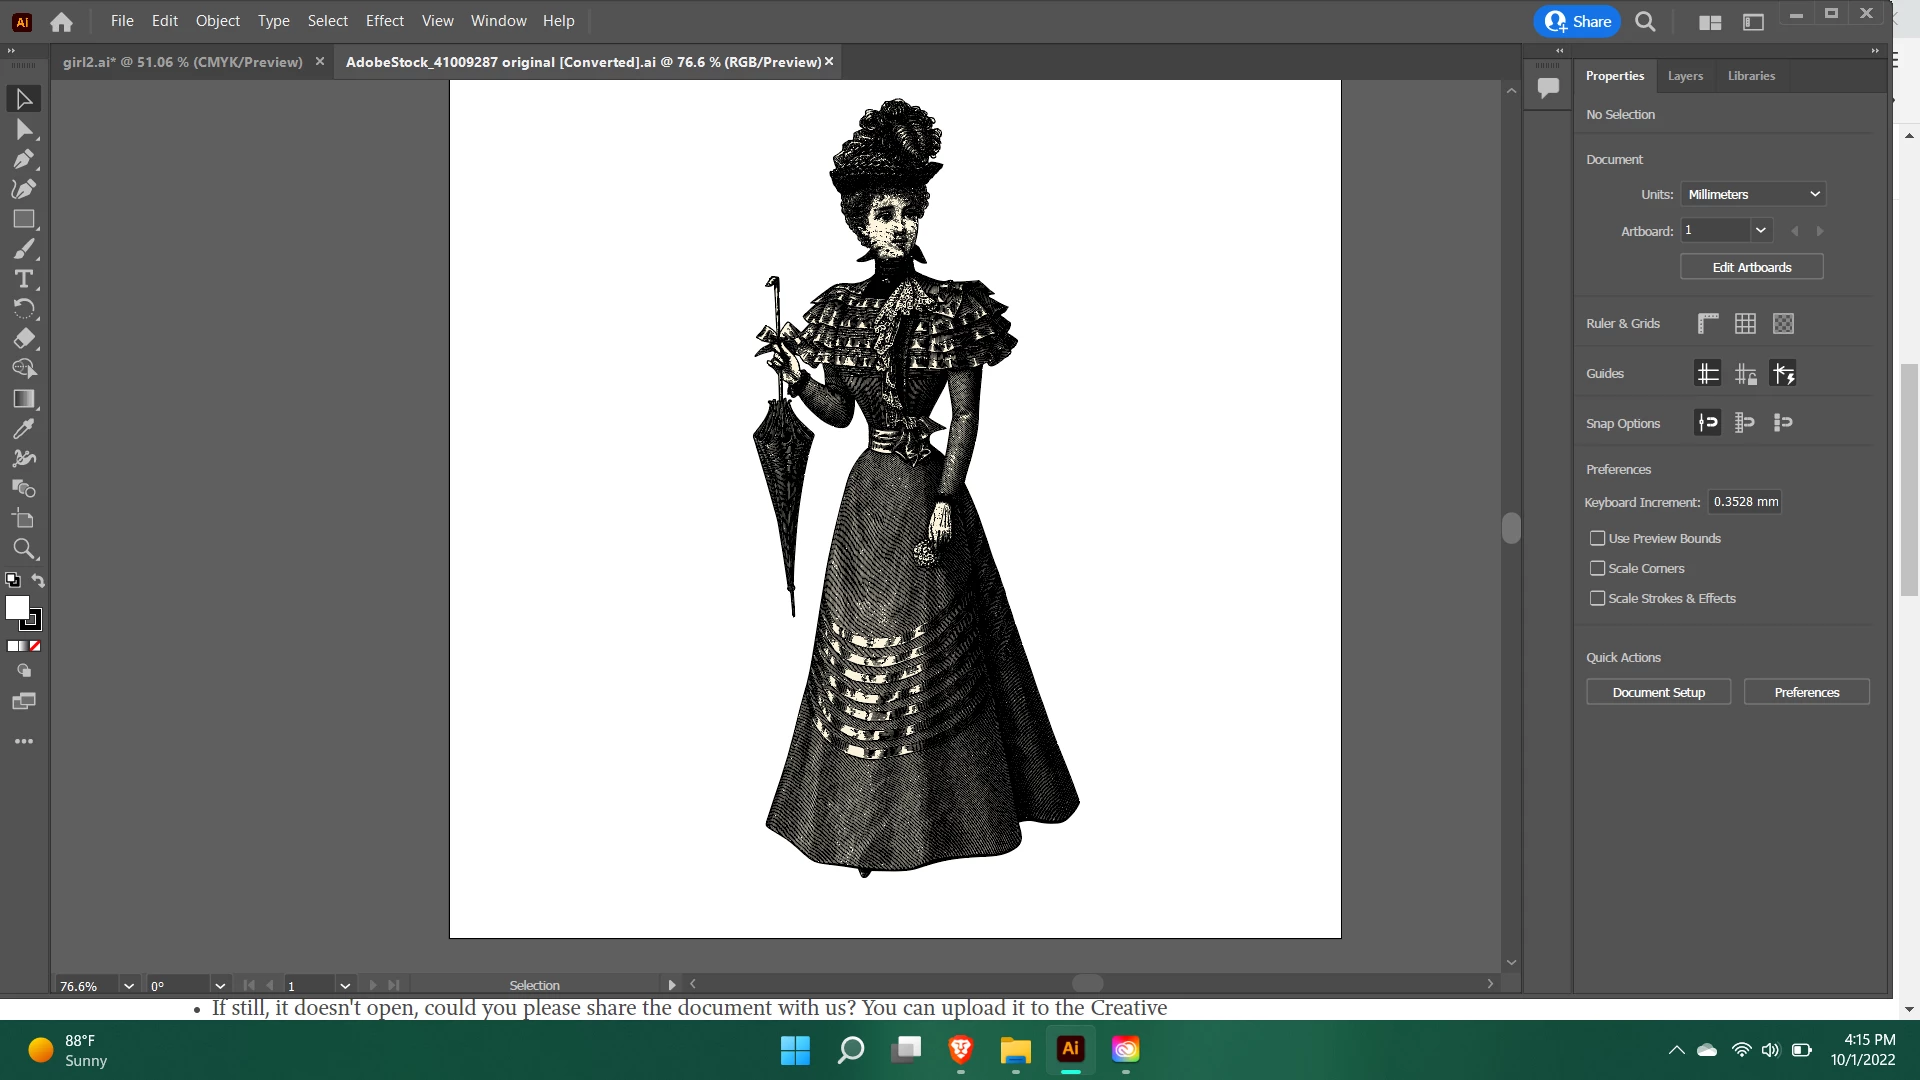Viewport: 1920px width, 1080px height.
Task: Click the Document Setup button
Action: [1658, 692]
